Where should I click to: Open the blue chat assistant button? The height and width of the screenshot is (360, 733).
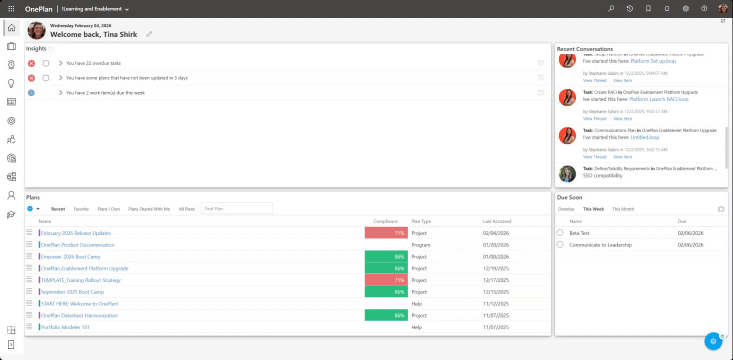[x=713, y=341]
